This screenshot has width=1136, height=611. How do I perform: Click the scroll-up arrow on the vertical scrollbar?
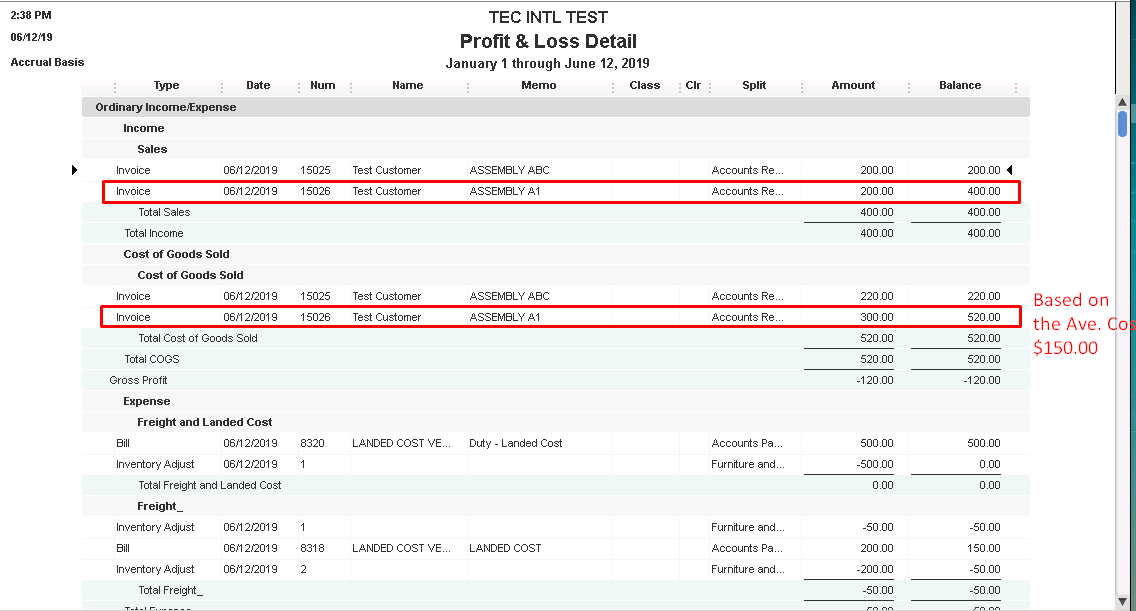click(x=1123, y=102)
